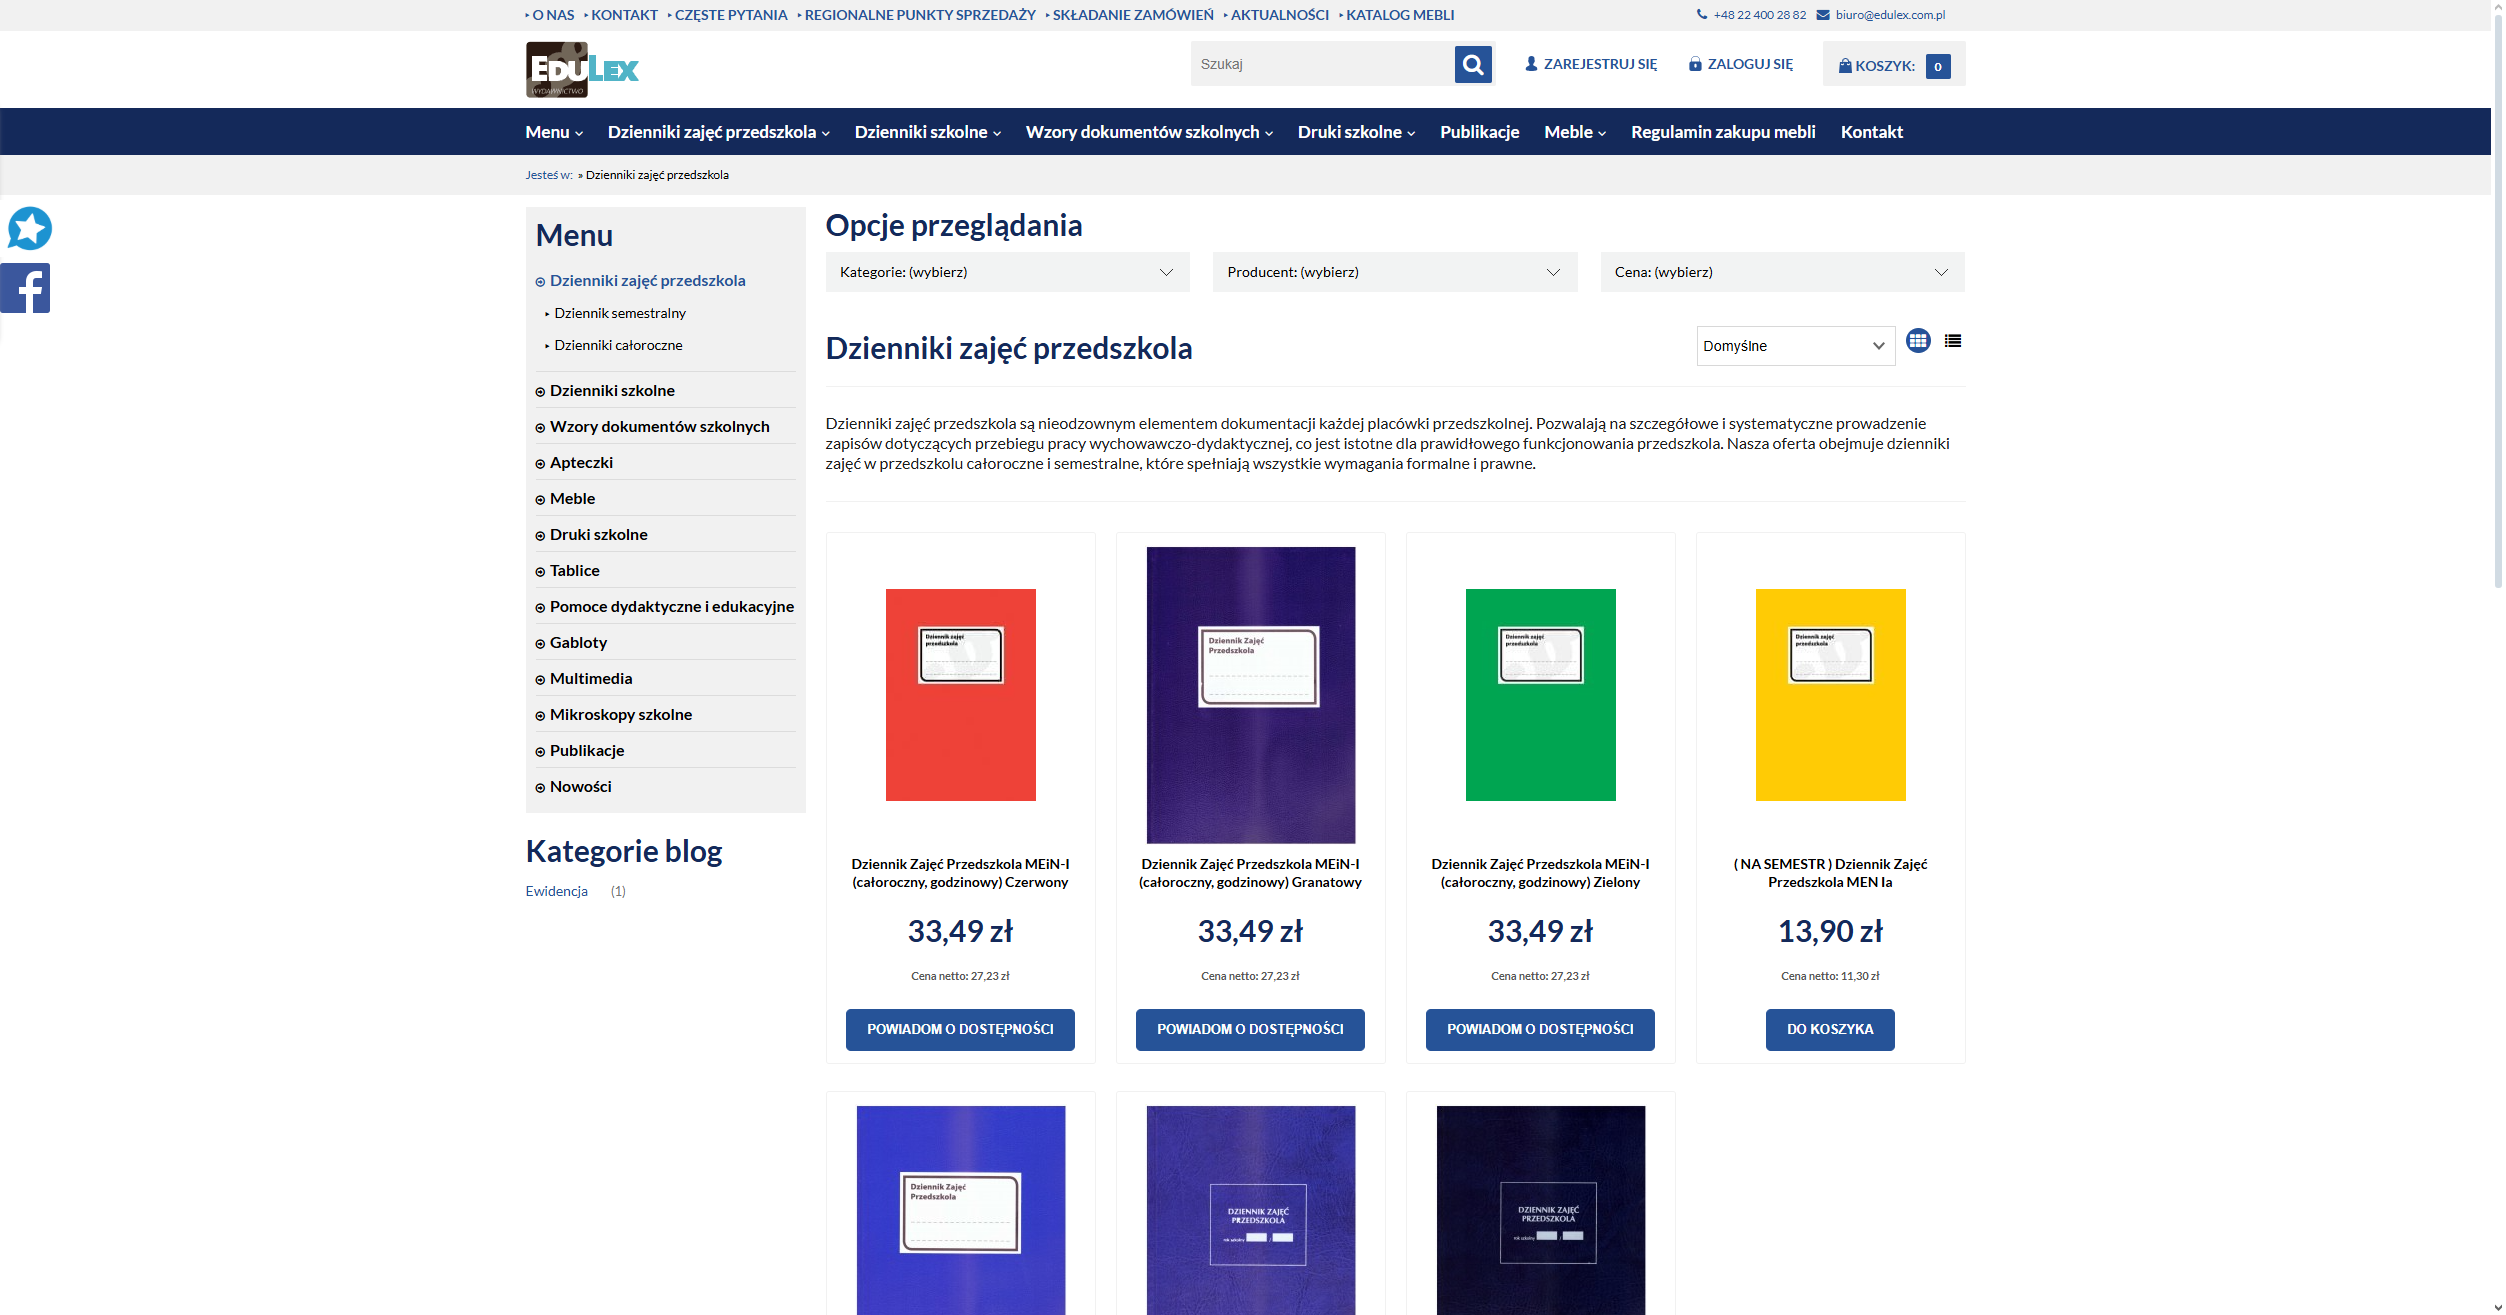The image size is (2506, 1315).
Task: Open Publikacje in navigation bar
Action: 1479,132
